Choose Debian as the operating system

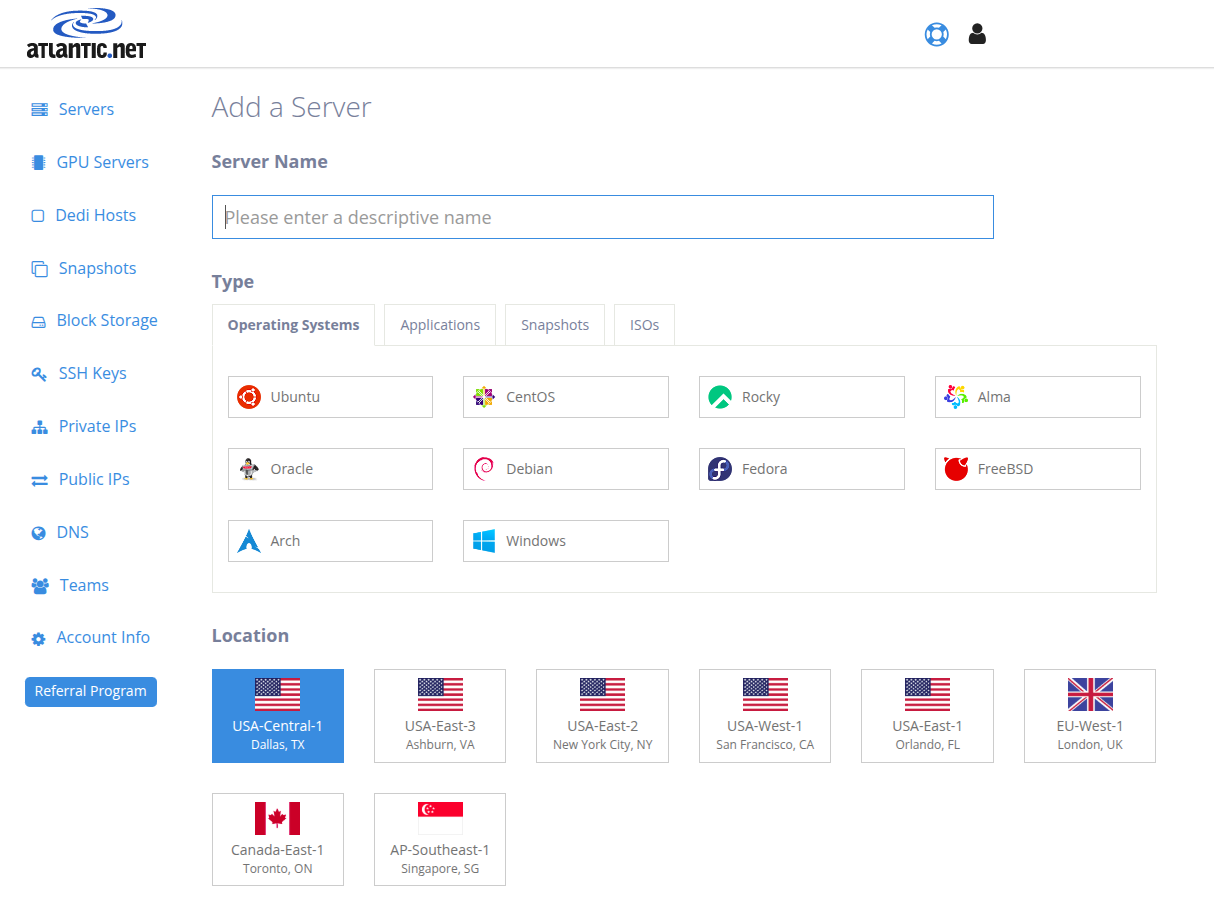pyautogui.click(x=565, y=469)
